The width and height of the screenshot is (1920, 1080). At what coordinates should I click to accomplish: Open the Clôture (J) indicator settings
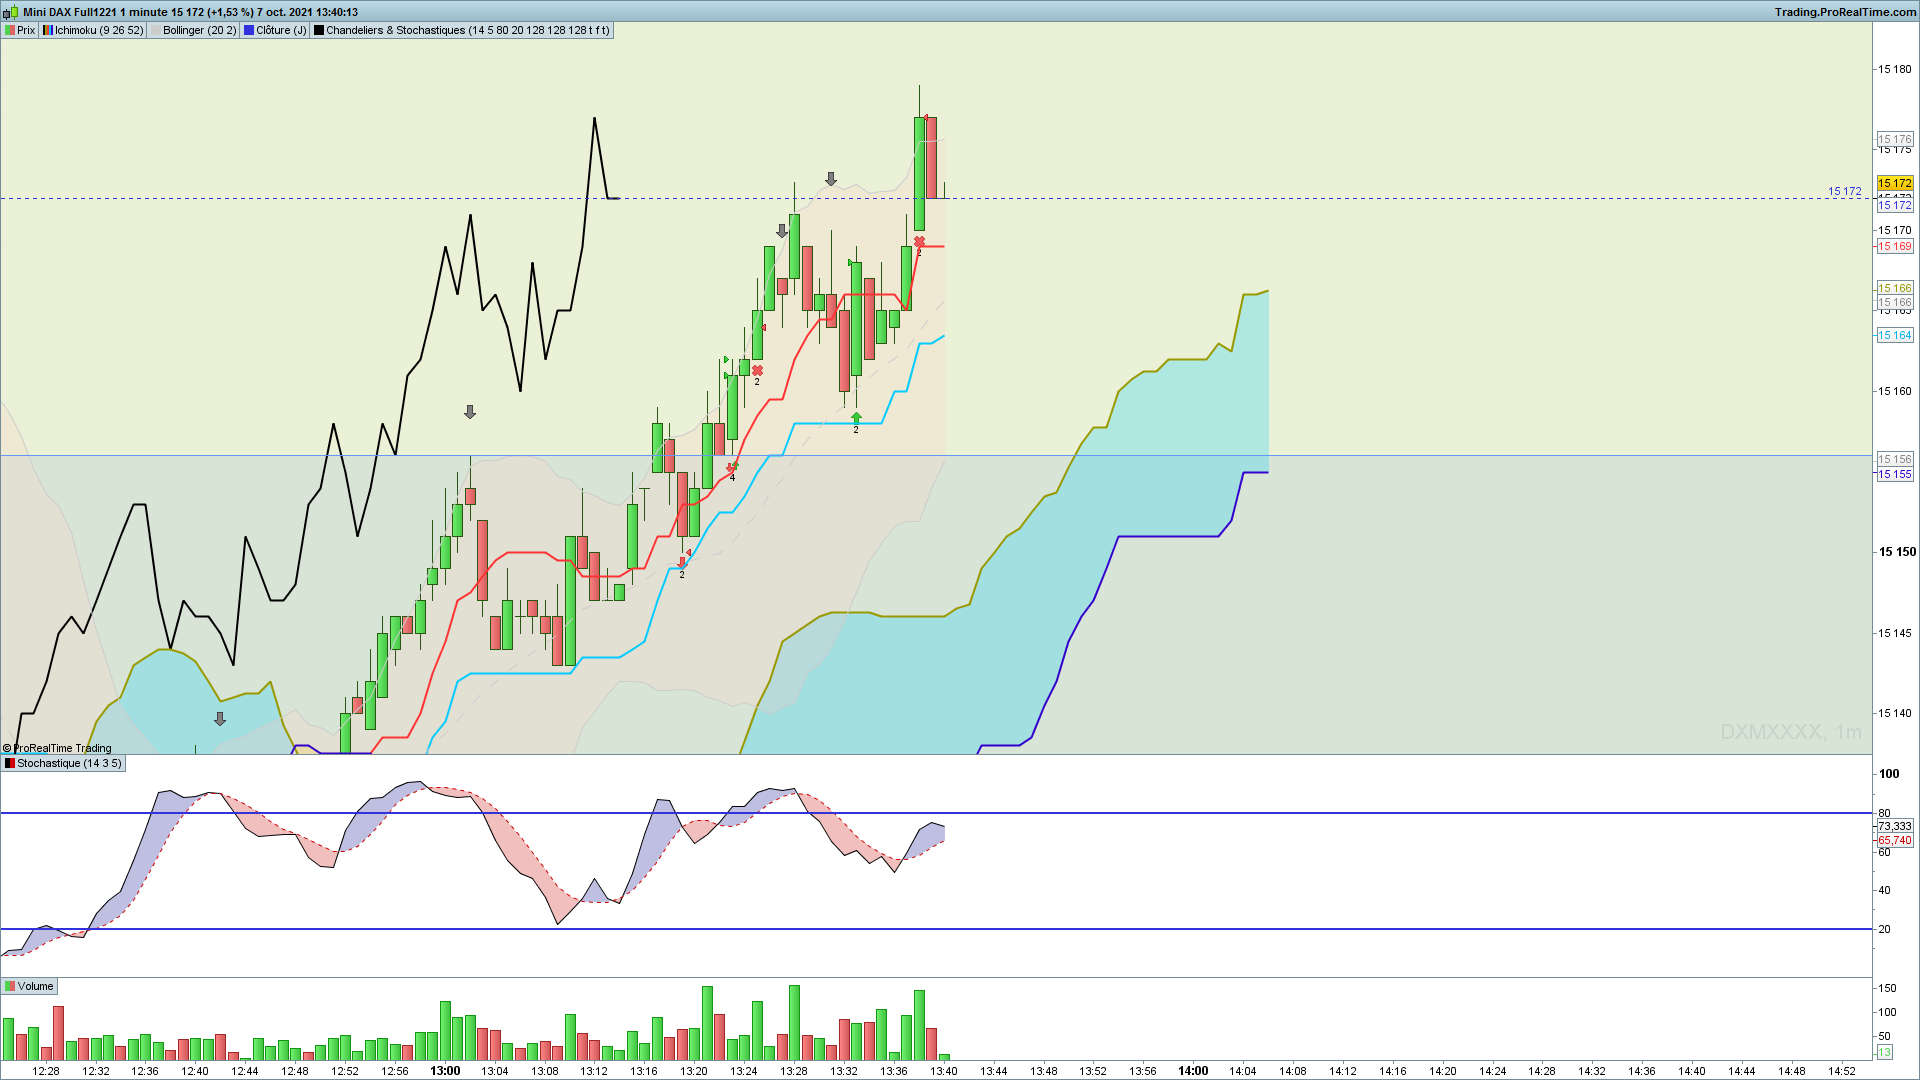point(275,30)
